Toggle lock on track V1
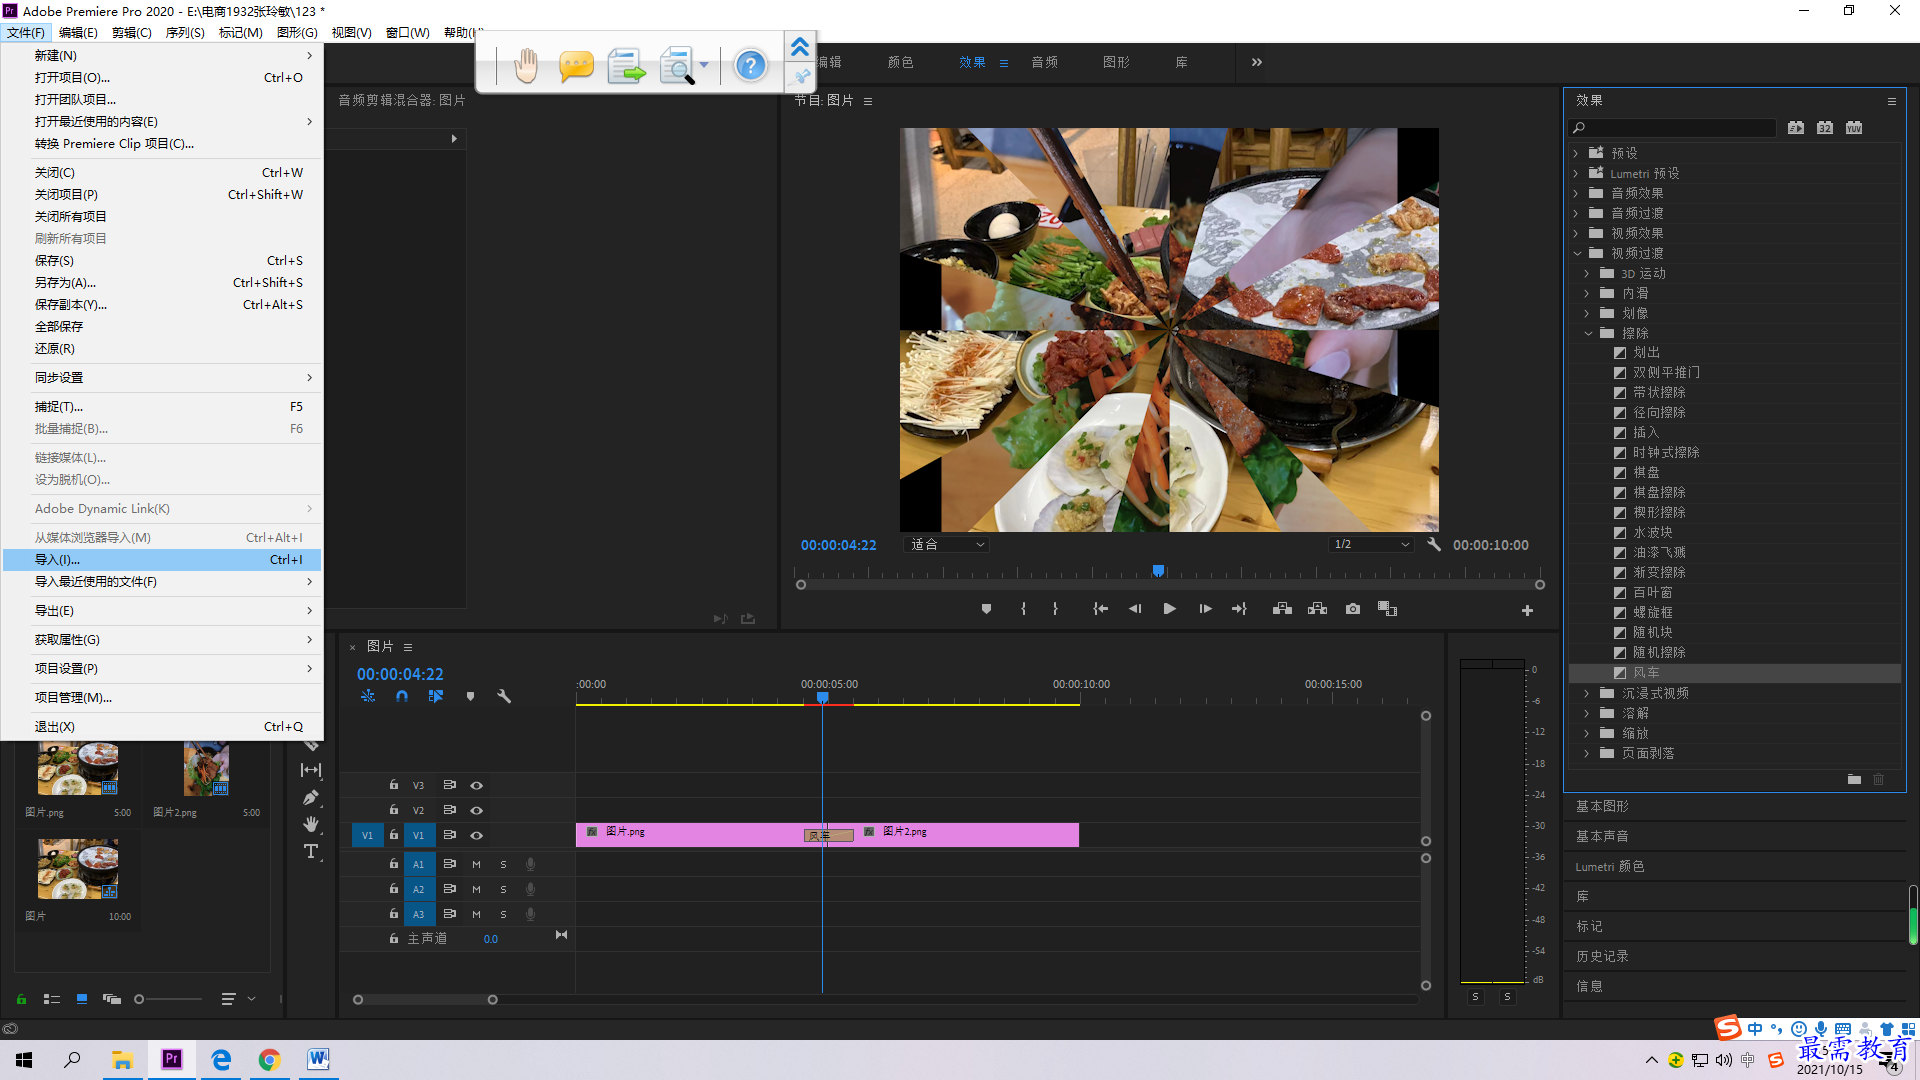1920x1080 pixels. pyautogui.click(x=394, y=835)
